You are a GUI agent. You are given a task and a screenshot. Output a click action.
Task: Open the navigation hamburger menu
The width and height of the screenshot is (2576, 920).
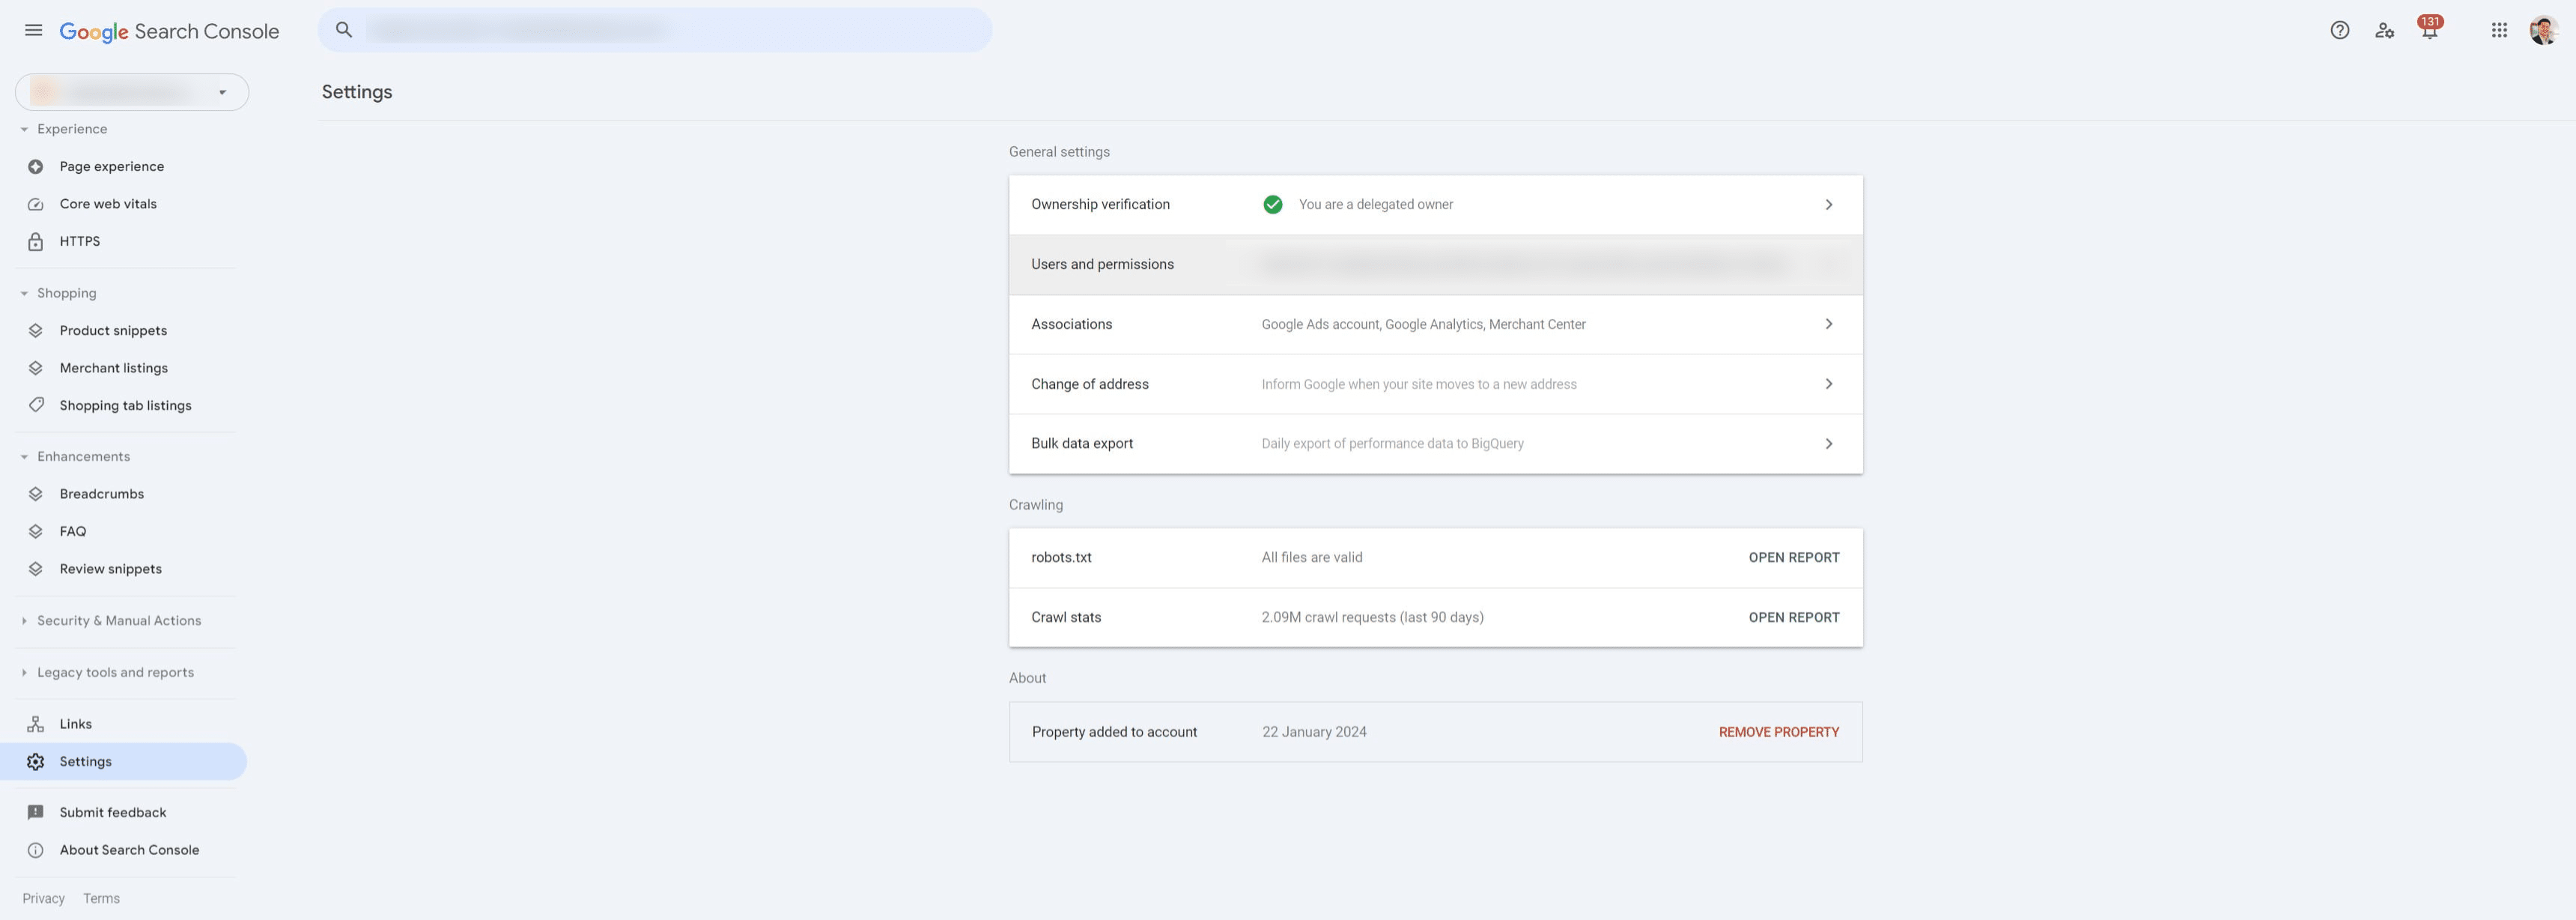click(33, 30)
